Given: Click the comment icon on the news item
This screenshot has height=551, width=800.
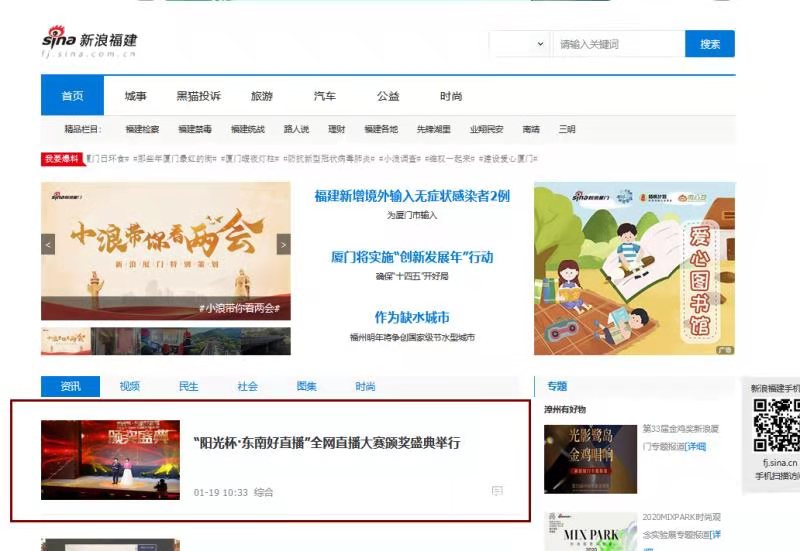Looking at the screenshot, I should (497, 491).
